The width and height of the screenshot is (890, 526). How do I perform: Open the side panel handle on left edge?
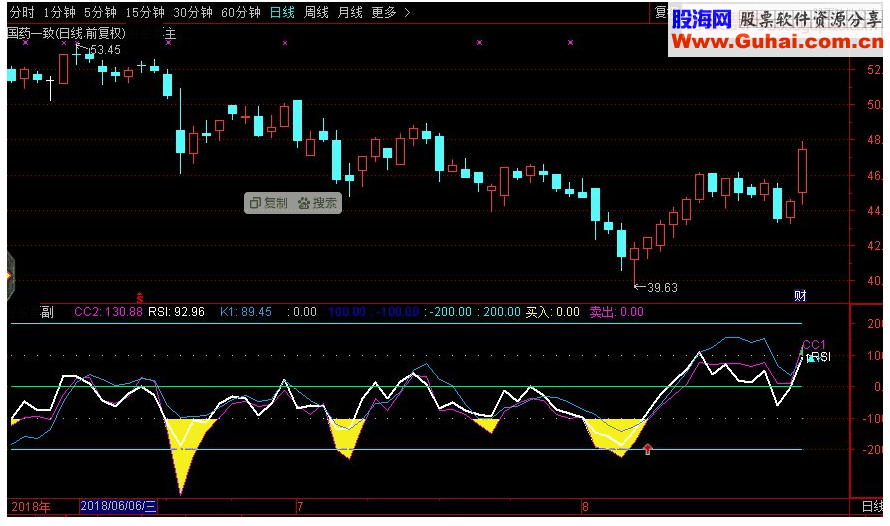[10, 276]
